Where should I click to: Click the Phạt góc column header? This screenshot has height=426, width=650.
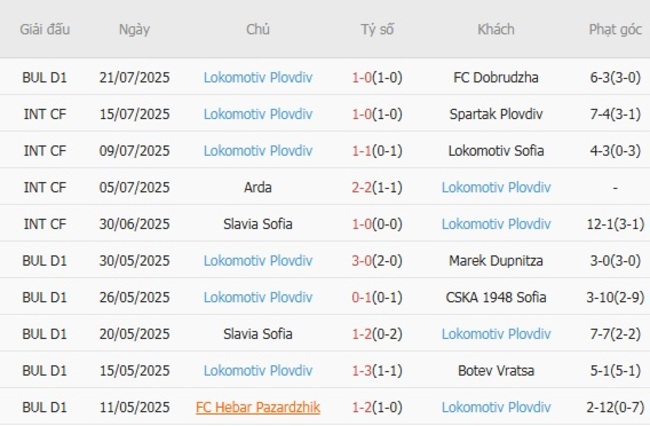[x=615, y=29]
